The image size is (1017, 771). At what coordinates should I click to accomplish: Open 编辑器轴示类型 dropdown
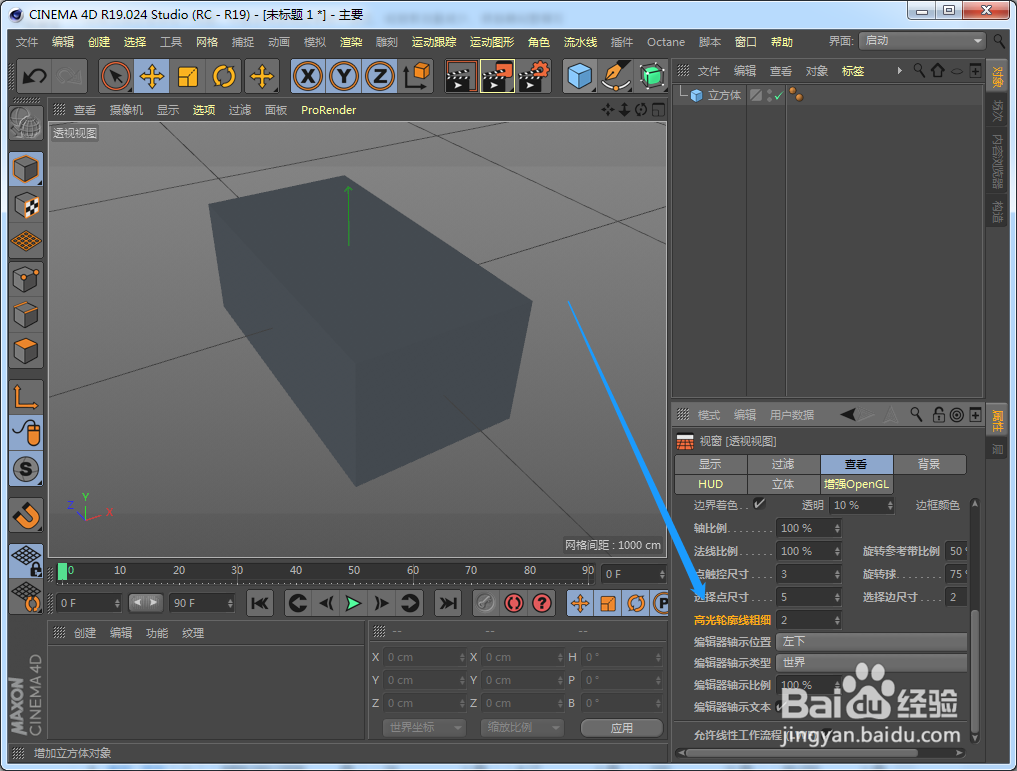point(872,662)
